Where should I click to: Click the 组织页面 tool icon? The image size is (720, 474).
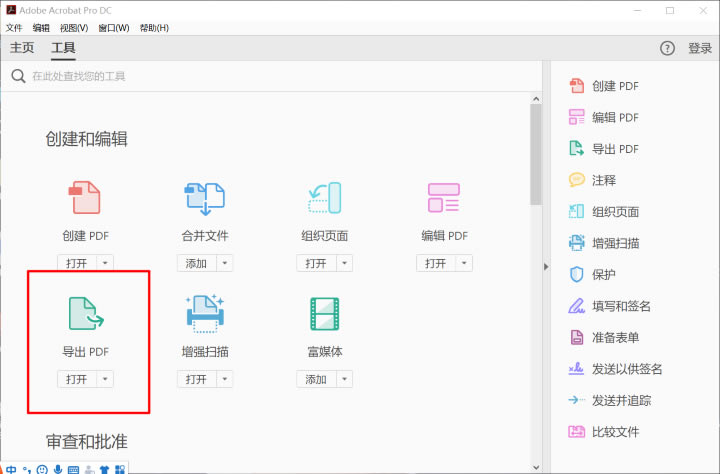[325, 199]
